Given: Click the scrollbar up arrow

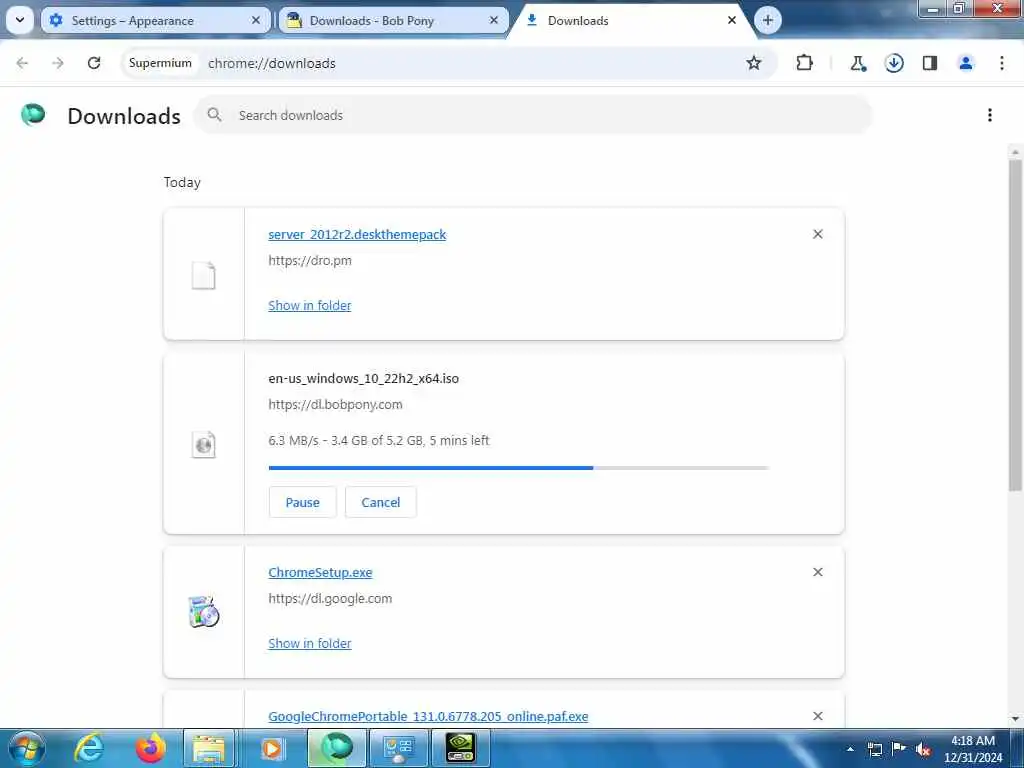Looking at the screenshot, I should [x=1015, y=152].
